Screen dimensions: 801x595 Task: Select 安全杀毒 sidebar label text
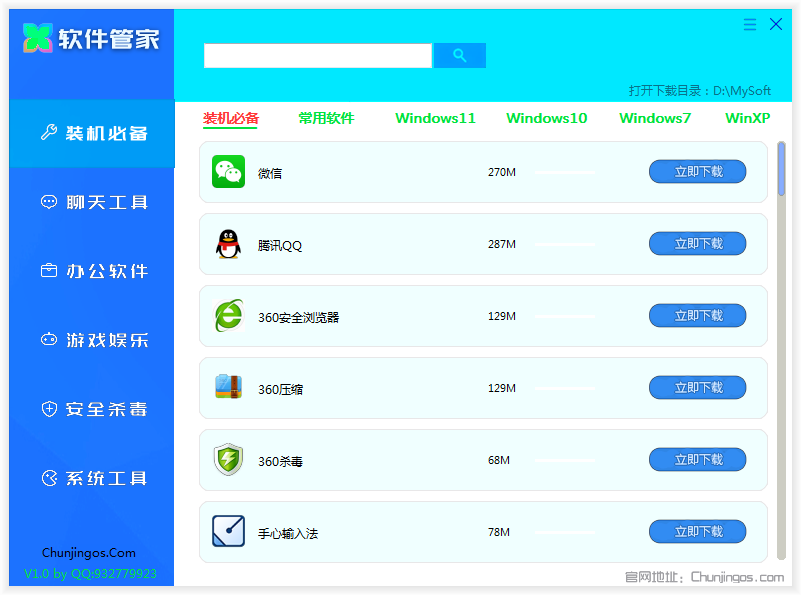(x=107, y=409)
